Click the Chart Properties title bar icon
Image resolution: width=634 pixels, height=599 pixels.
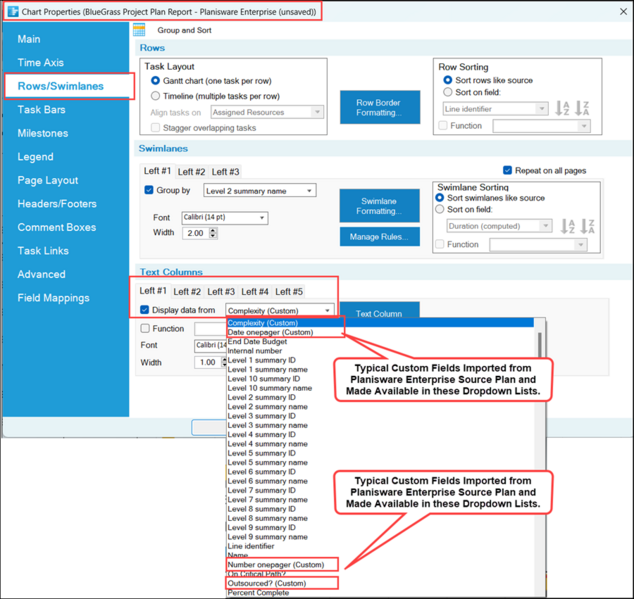[13, 11]
